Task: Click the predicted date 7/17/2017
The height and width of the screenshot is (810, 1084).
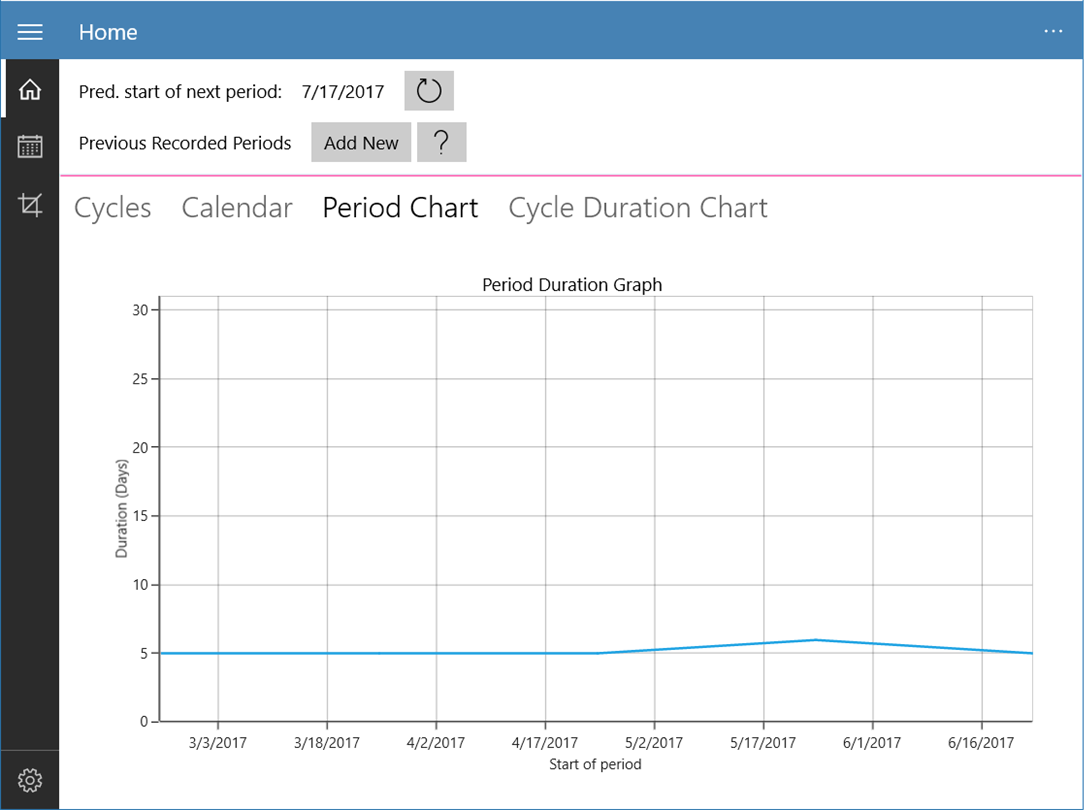Action: coord(343,92)
